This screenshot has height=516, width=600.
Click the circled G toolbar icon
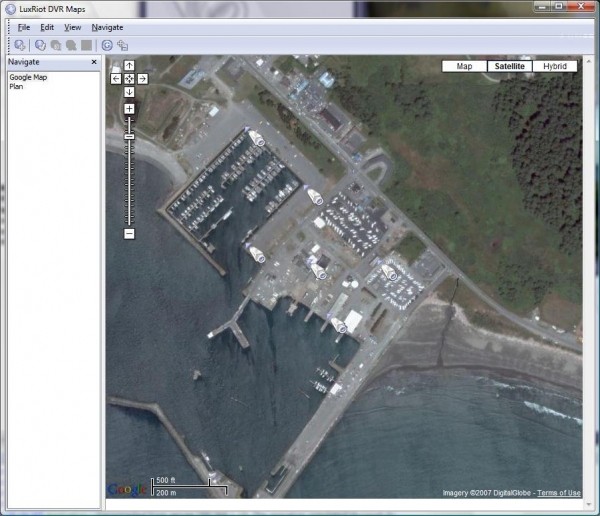coord(107,45)
